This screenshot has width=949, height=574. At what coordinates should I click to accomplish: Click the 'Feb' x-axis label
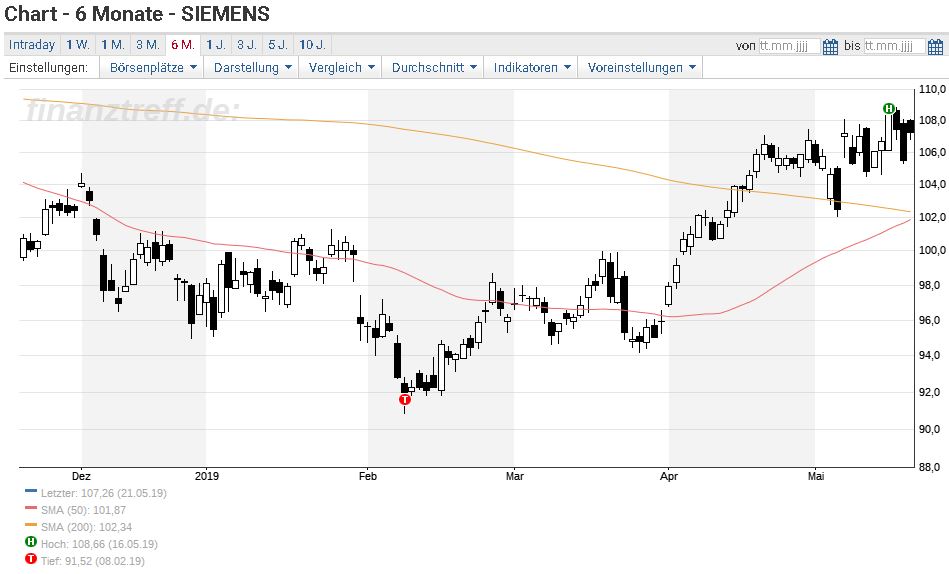point(368,476)
